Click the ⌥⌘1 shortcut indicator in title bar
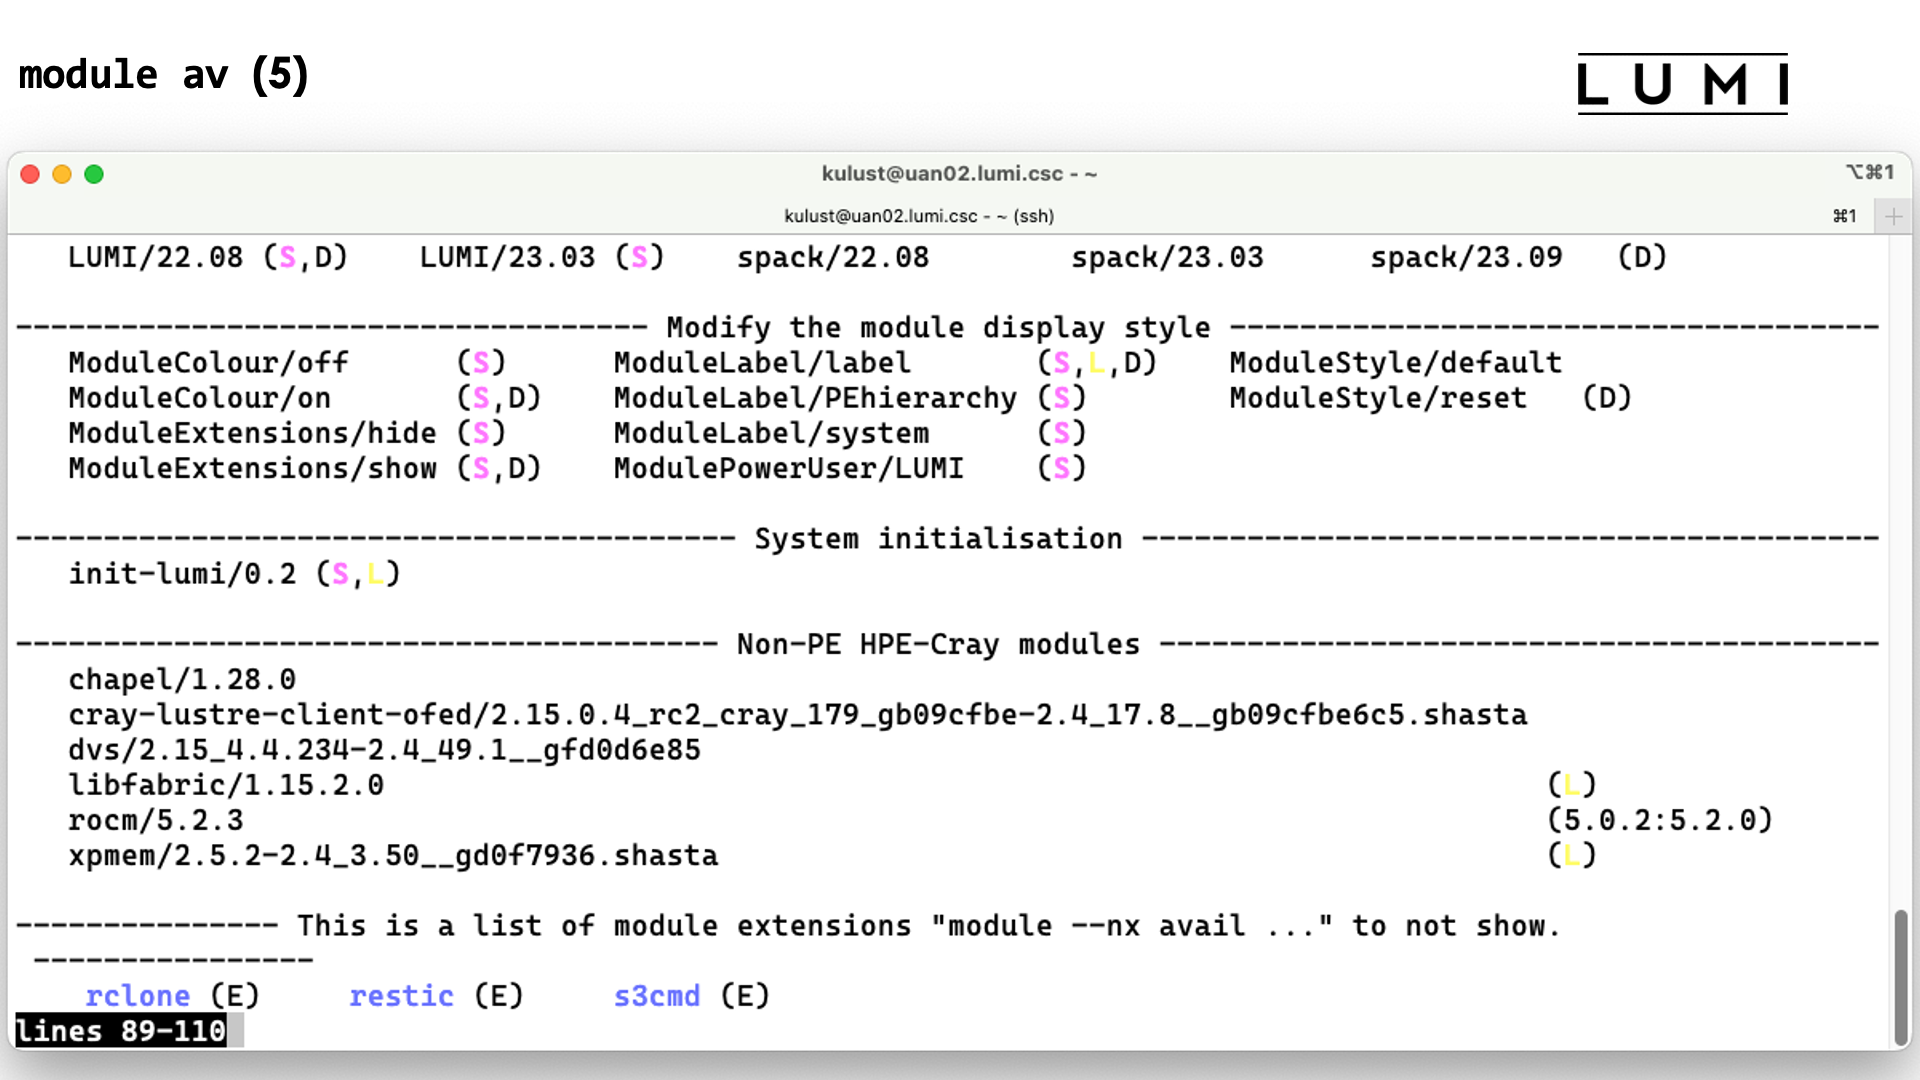The width and height of the screenshot is (1920, 1080). [1870, 172]
